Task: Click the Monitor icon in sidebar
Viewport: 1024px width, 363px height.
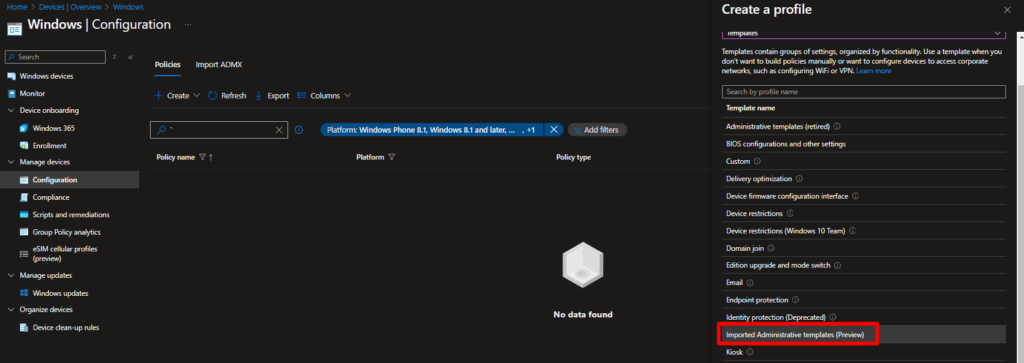Action: click(11, 93)
